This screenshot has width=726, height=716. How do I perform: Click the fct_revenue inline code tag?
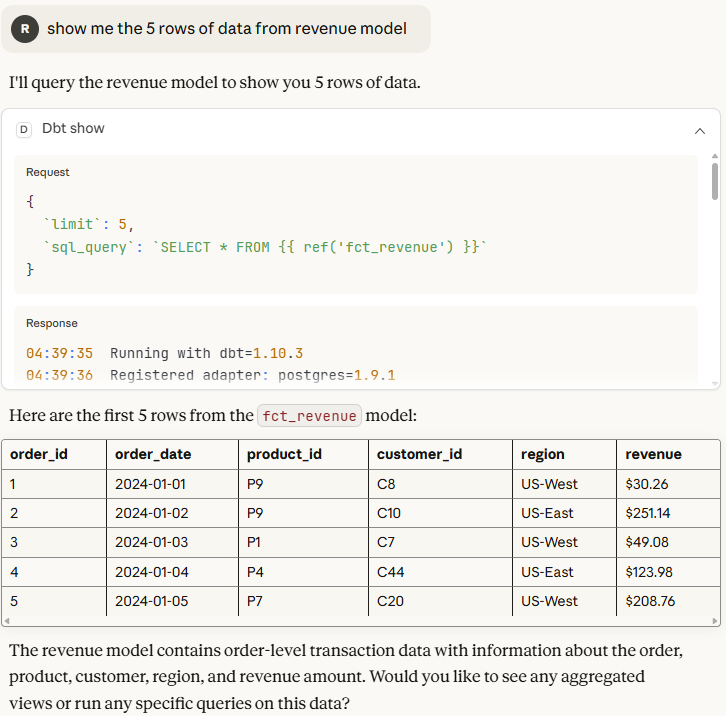tap(310, 416)
